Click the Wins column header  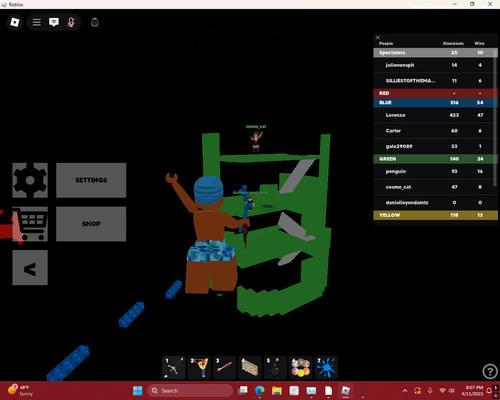[x=479, y=43]
